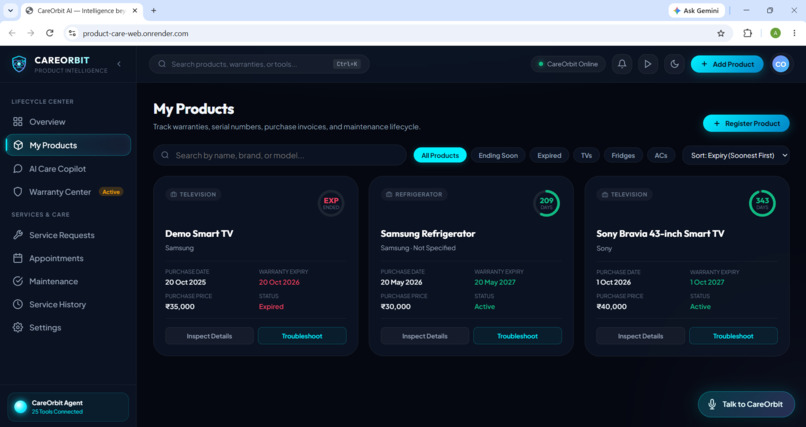This screenshot has width=806, height=427.
Task: Click Talk to CareOrbit microphone button
Action: tap(746, 404)
